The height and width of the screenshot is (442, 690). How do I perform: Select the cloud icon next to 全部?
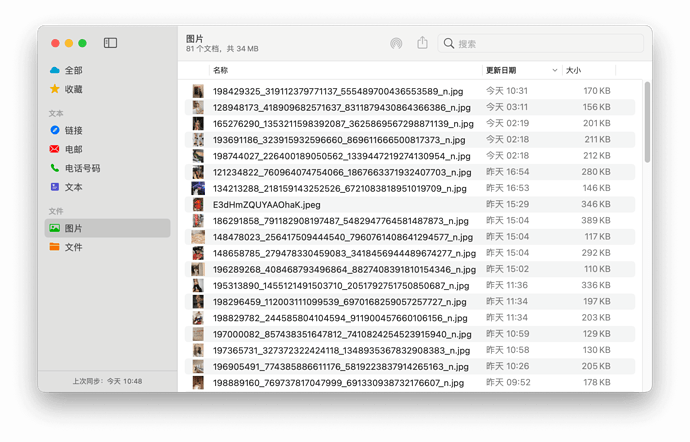point(55,70)
